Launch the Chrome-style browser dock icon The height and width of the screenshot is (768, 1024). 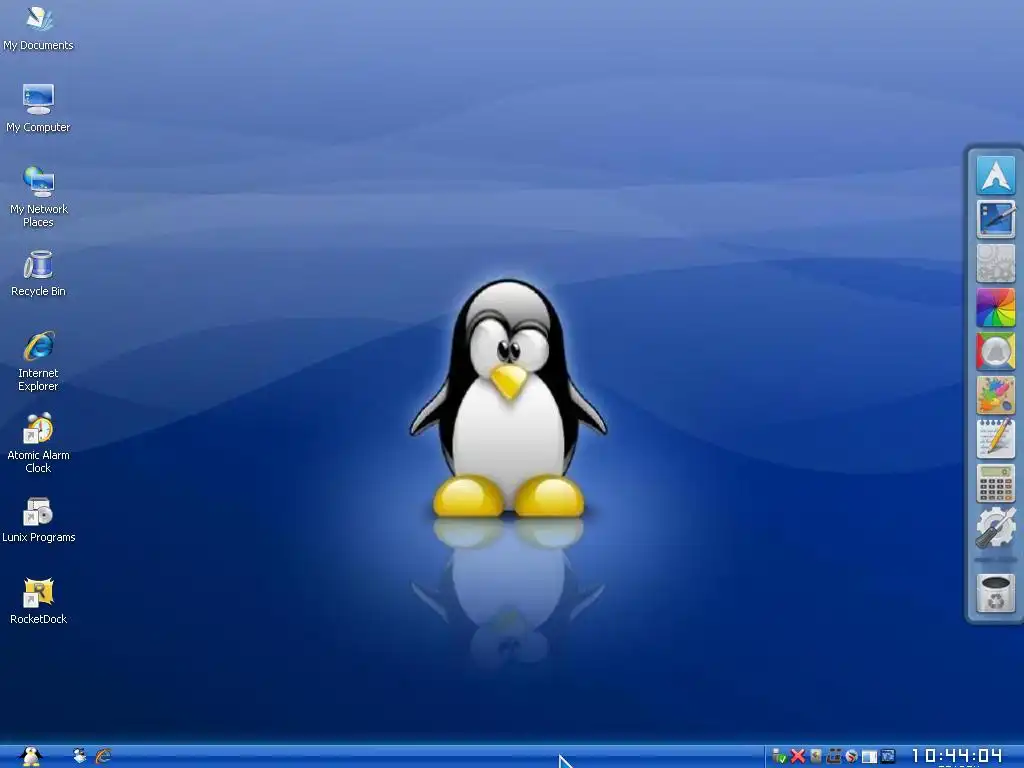pos(995,351)
